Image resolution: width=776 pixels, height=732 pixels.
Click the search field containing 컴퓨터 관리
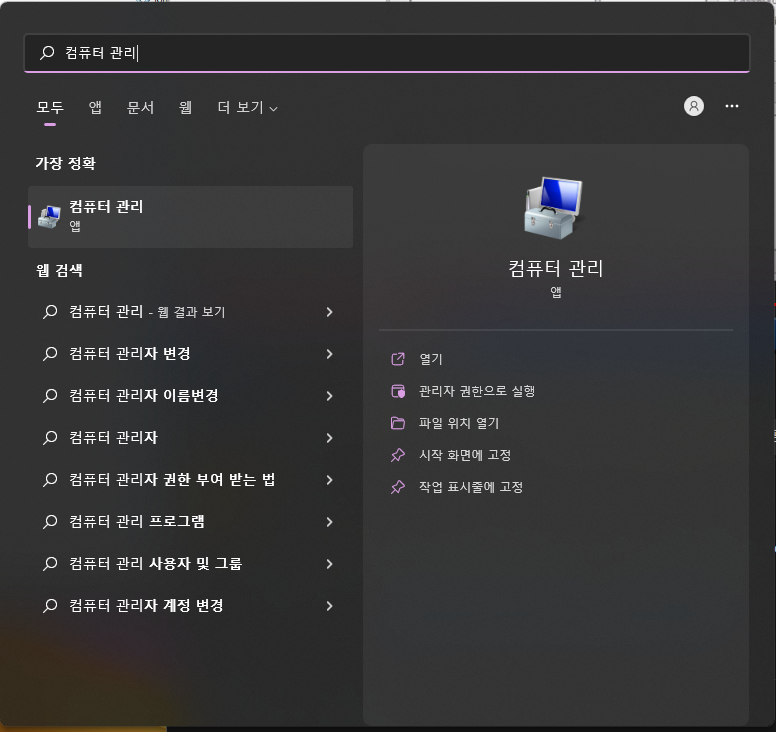[x=387, y=53]
